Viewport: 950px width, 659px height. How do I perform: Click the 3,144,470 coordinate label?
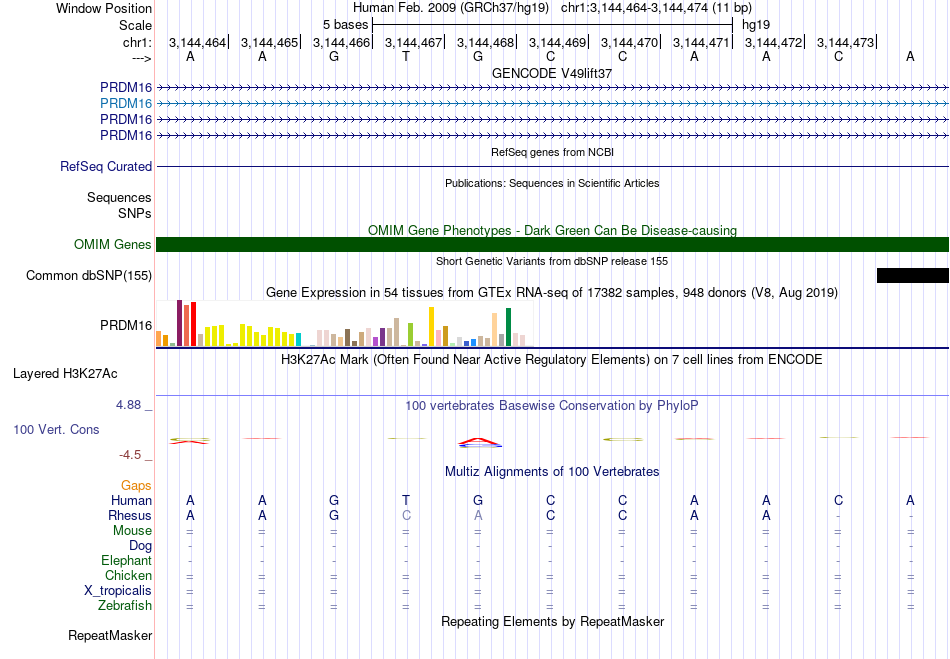[x=629, y=42]
